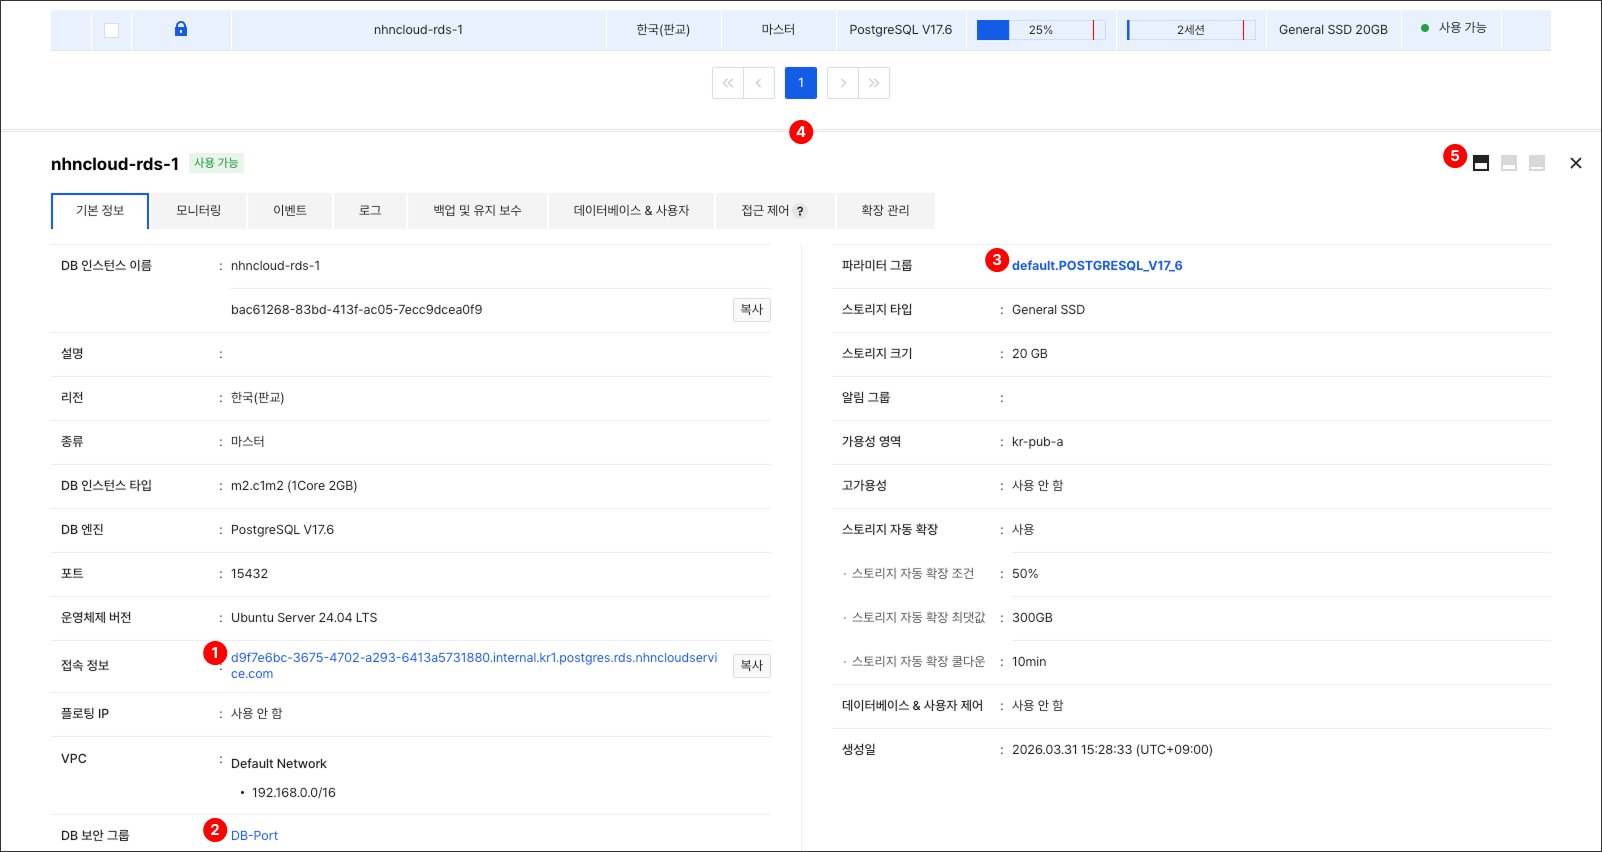The width and height of the screenshot is (1602, 852).
Task: Click the 사용 가능 status in table row
Action: click(1453, 28)
